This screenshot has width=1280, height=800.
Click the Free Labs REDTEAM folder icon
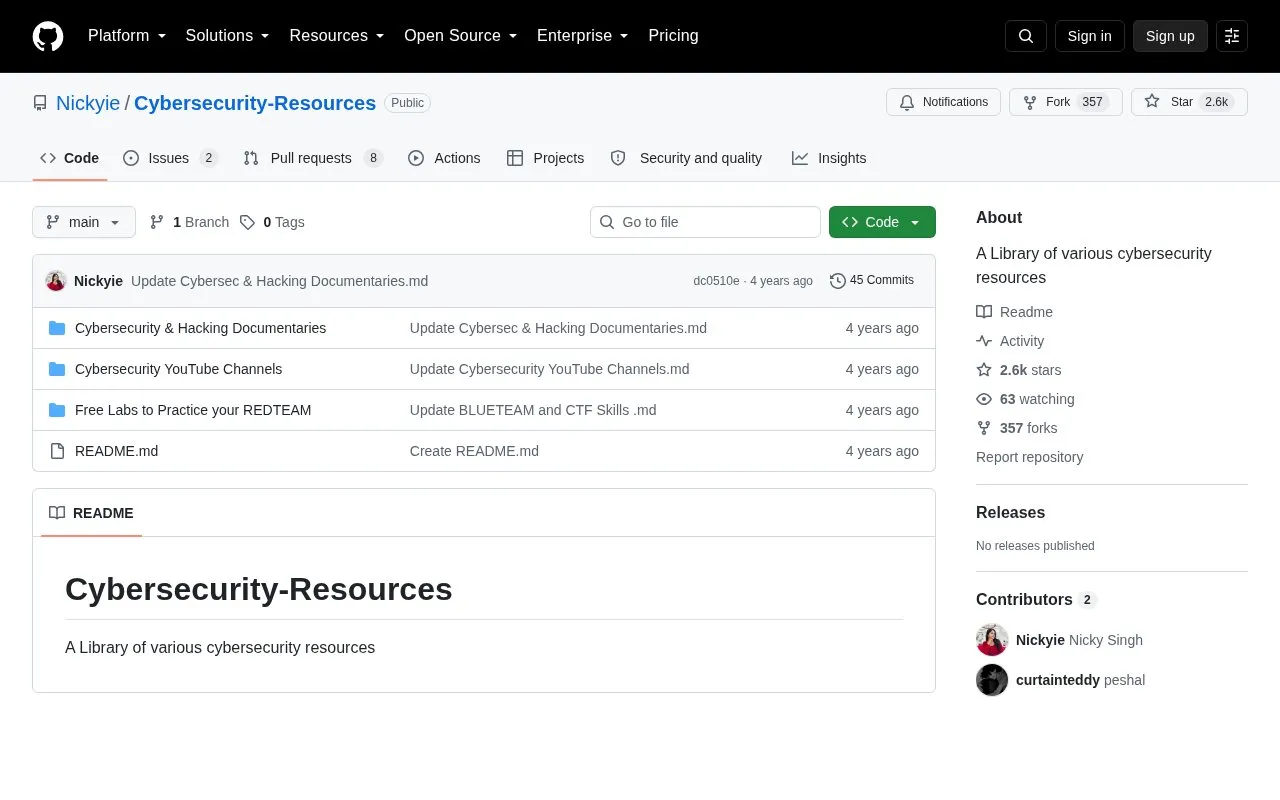[57, 410]
